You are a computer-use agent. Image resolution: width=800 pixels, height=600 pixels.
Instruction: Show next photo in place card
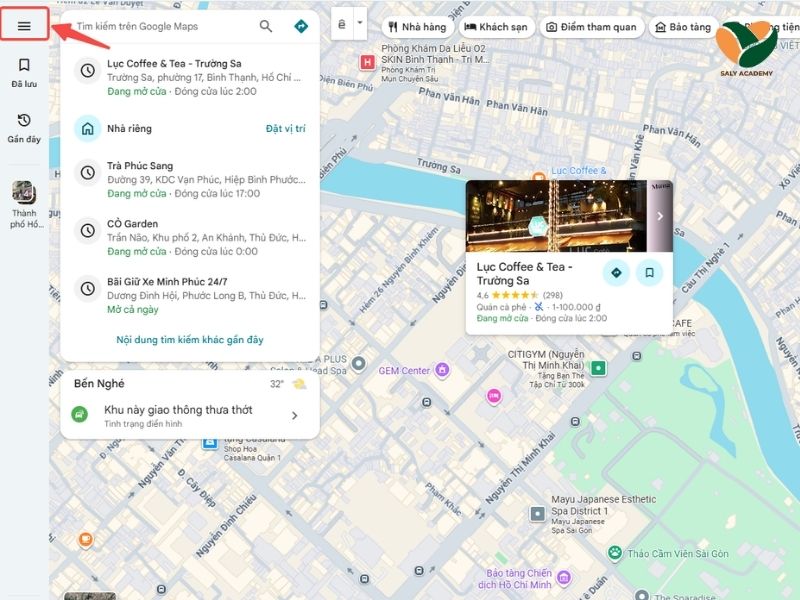[x=659, y=216]
